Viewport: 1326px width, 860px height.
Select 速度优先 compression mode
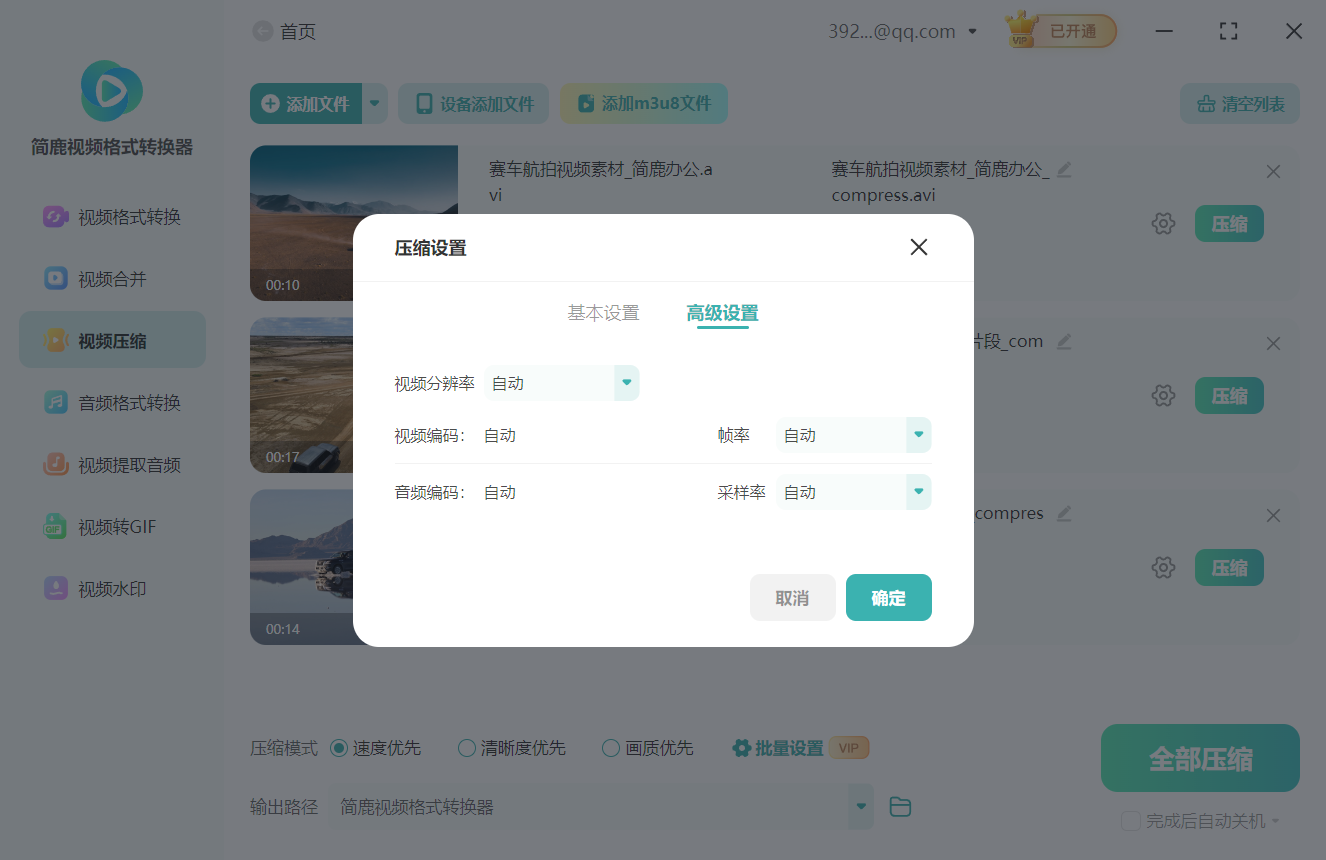(x=340, y=747)
